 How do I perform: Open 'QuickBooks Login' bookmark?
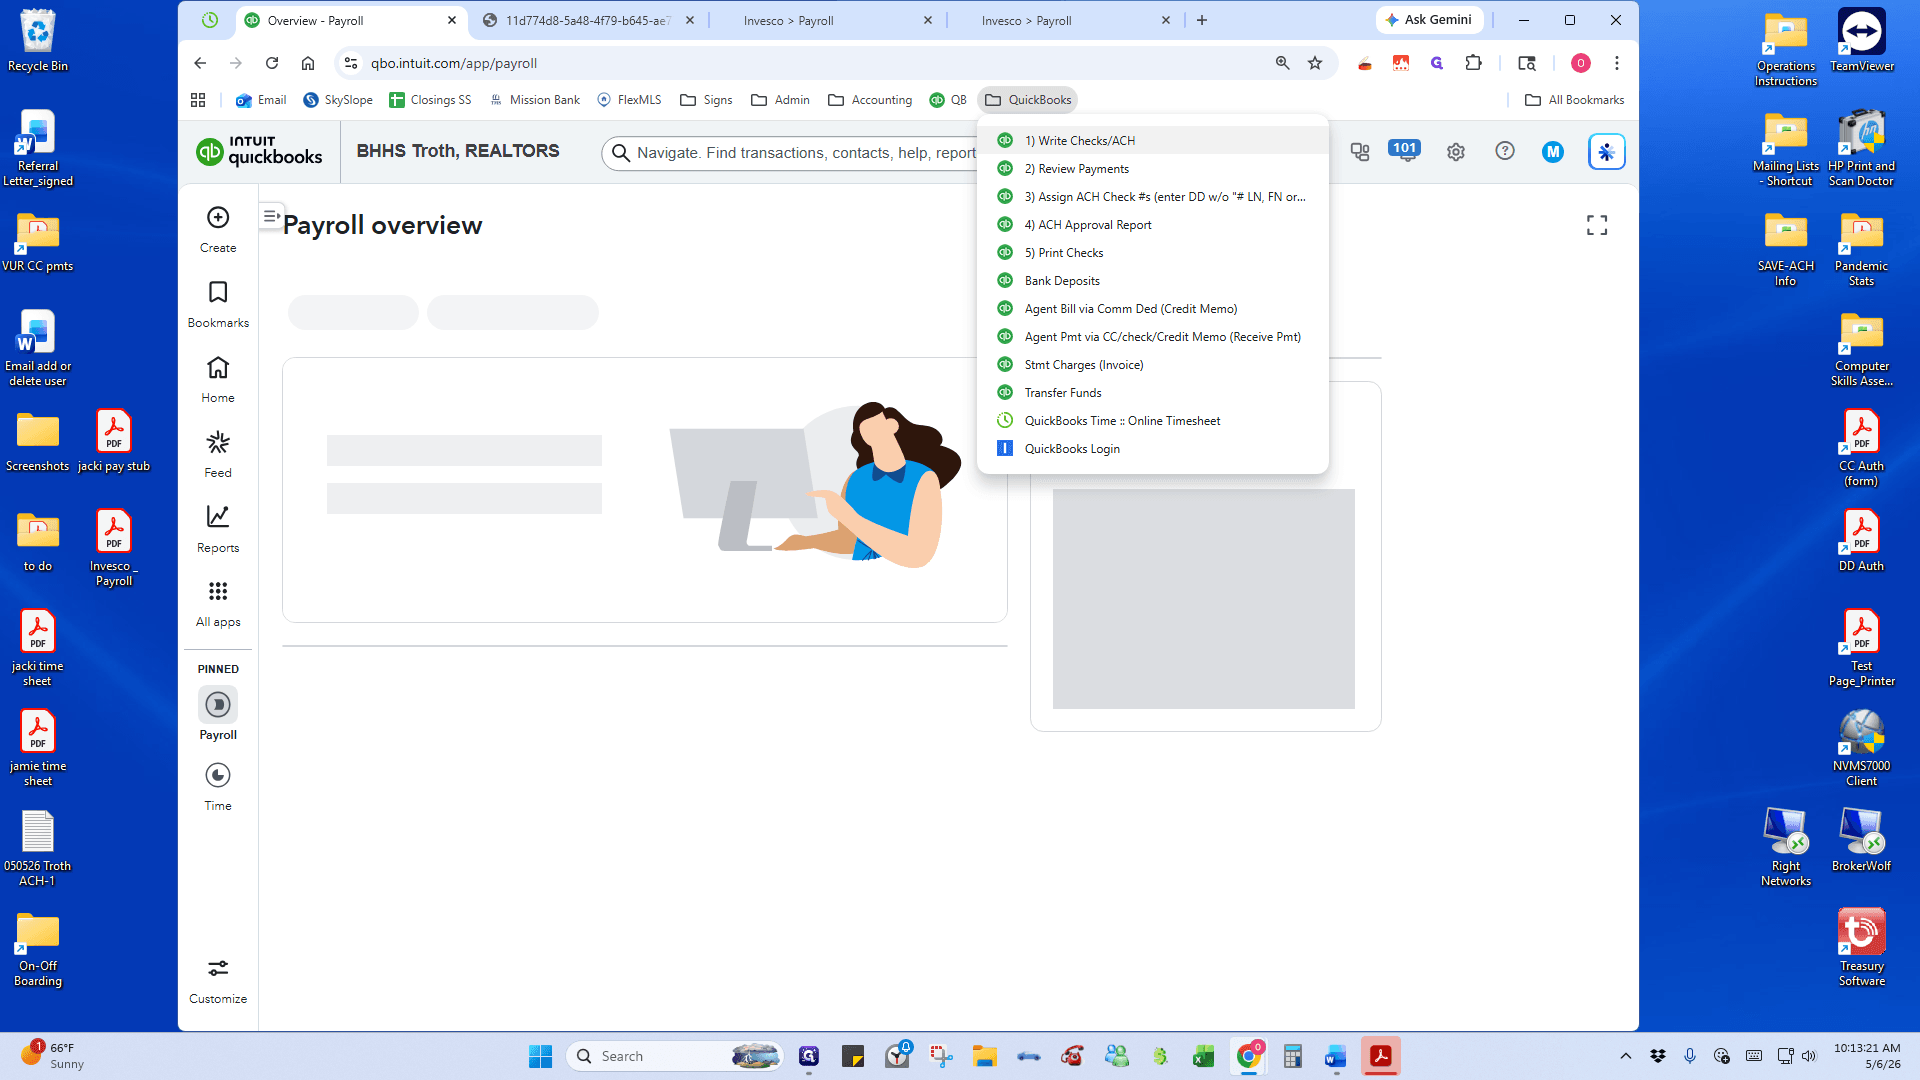tap(1153, 449)
